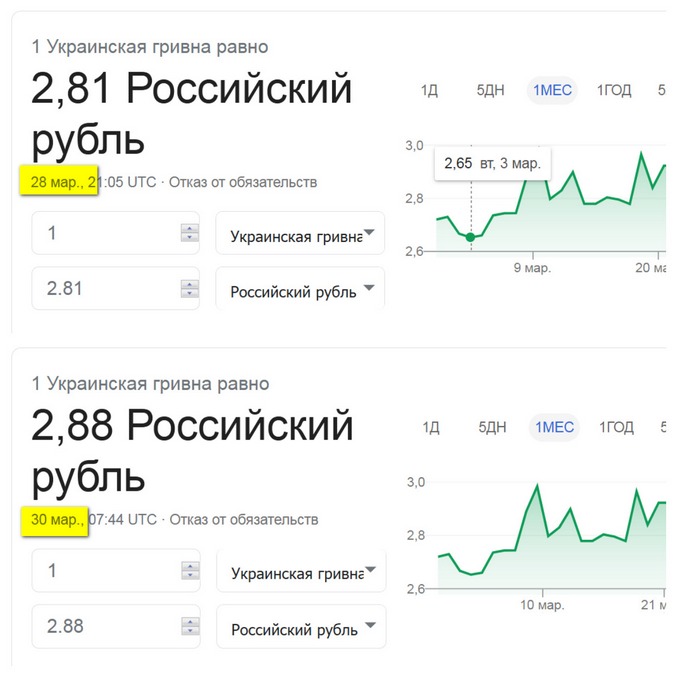Viewport: 675px width, 675px height.
Task: Open Украинская гривна currency dropdown in top converter
Action: coord(300,233)
